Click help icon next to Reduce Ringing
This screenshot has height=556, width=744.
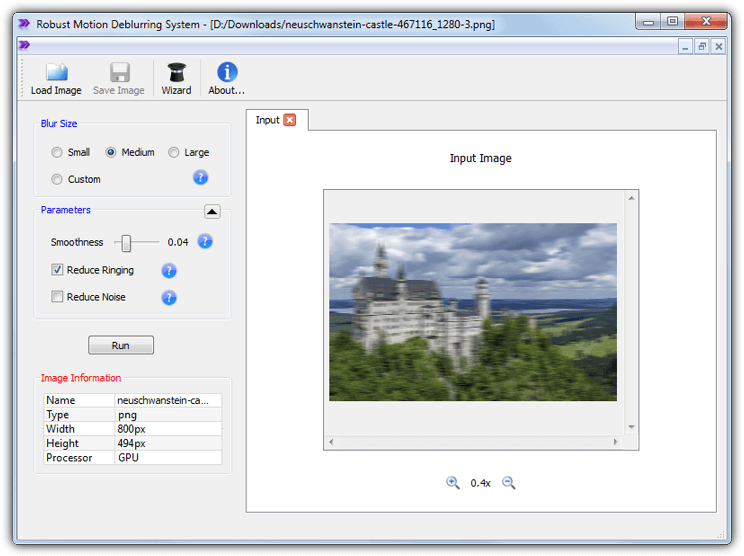pos(169,270)
